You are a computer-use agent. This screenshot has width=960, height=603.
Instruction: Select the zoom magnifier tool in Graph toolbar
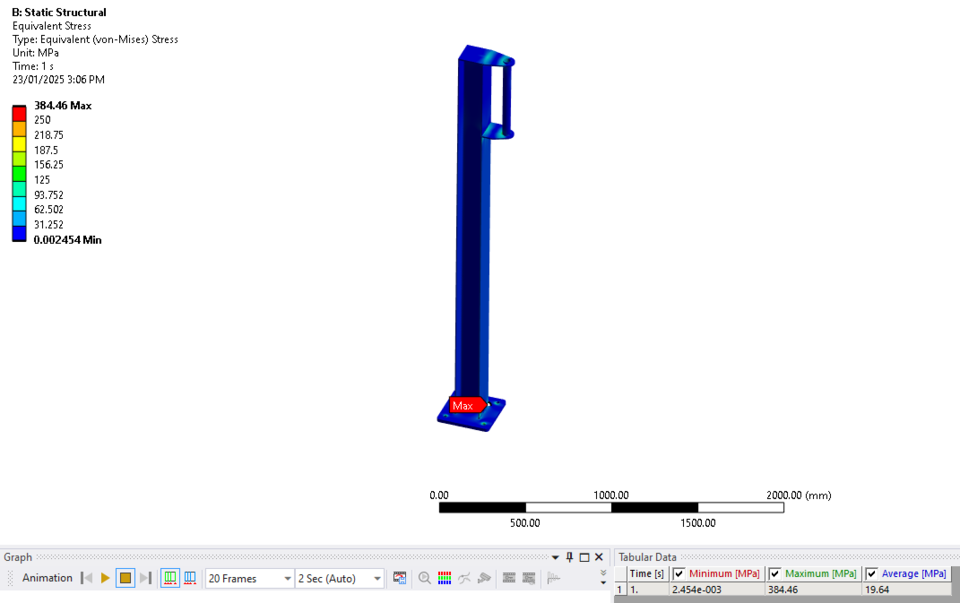click(x=424, y=578)
